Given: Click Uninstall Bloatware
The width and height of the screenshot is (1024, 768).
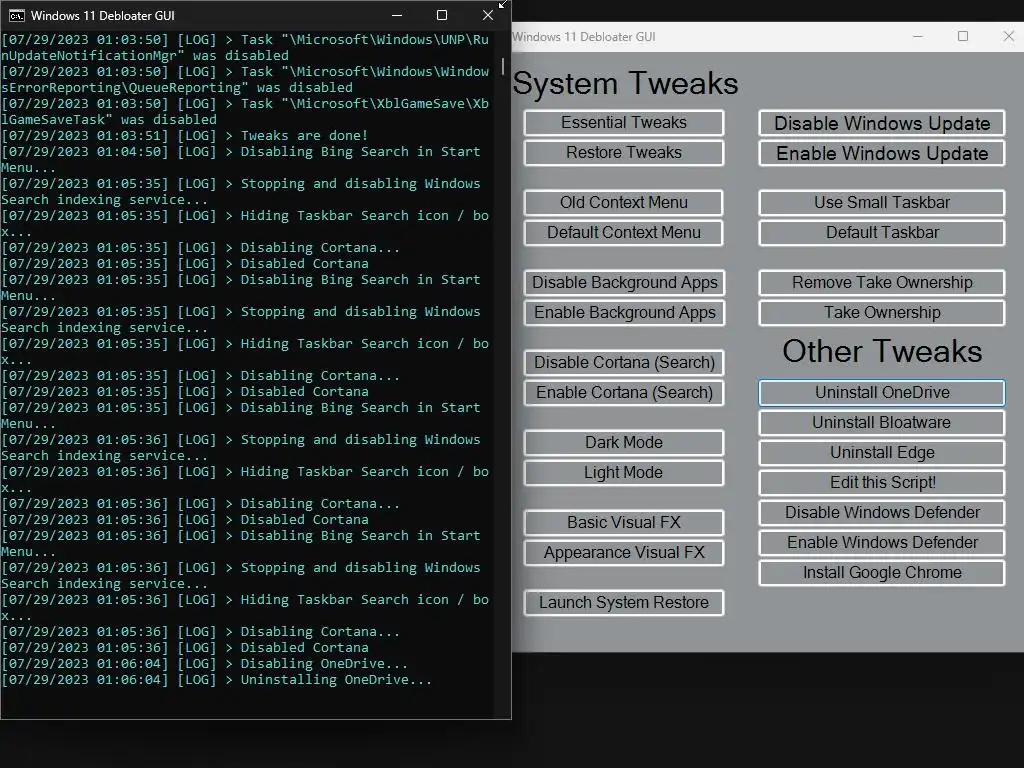Looking at the screenshot, I should tap(882, 423).
